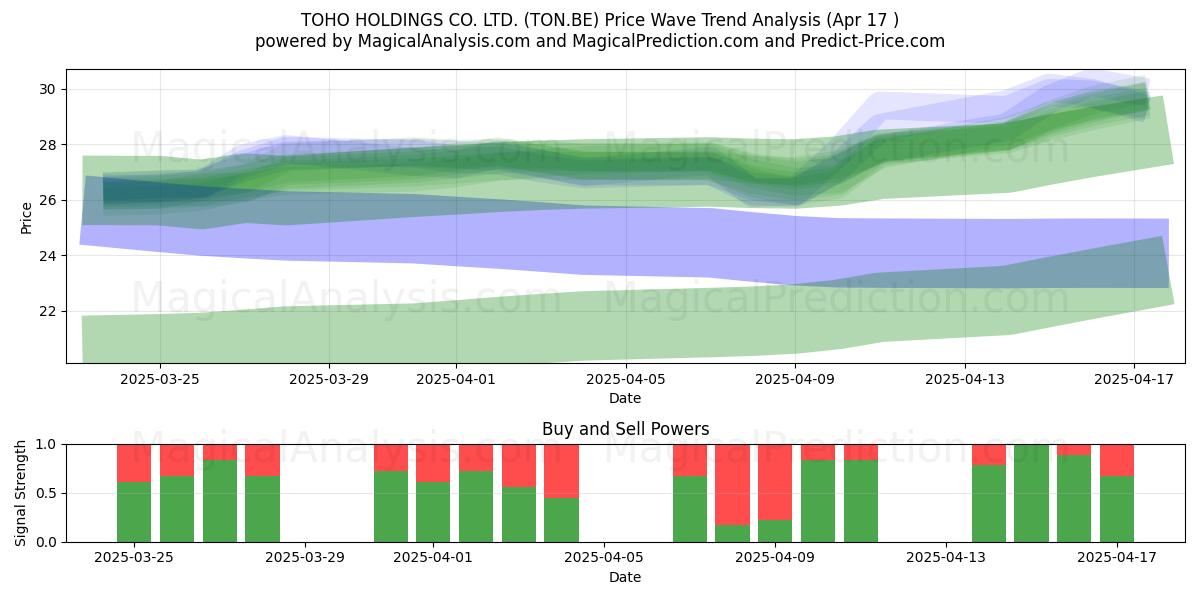
Task: Select the green buy segment of the 2025-04-01 bar
Action: pos(433,512)
